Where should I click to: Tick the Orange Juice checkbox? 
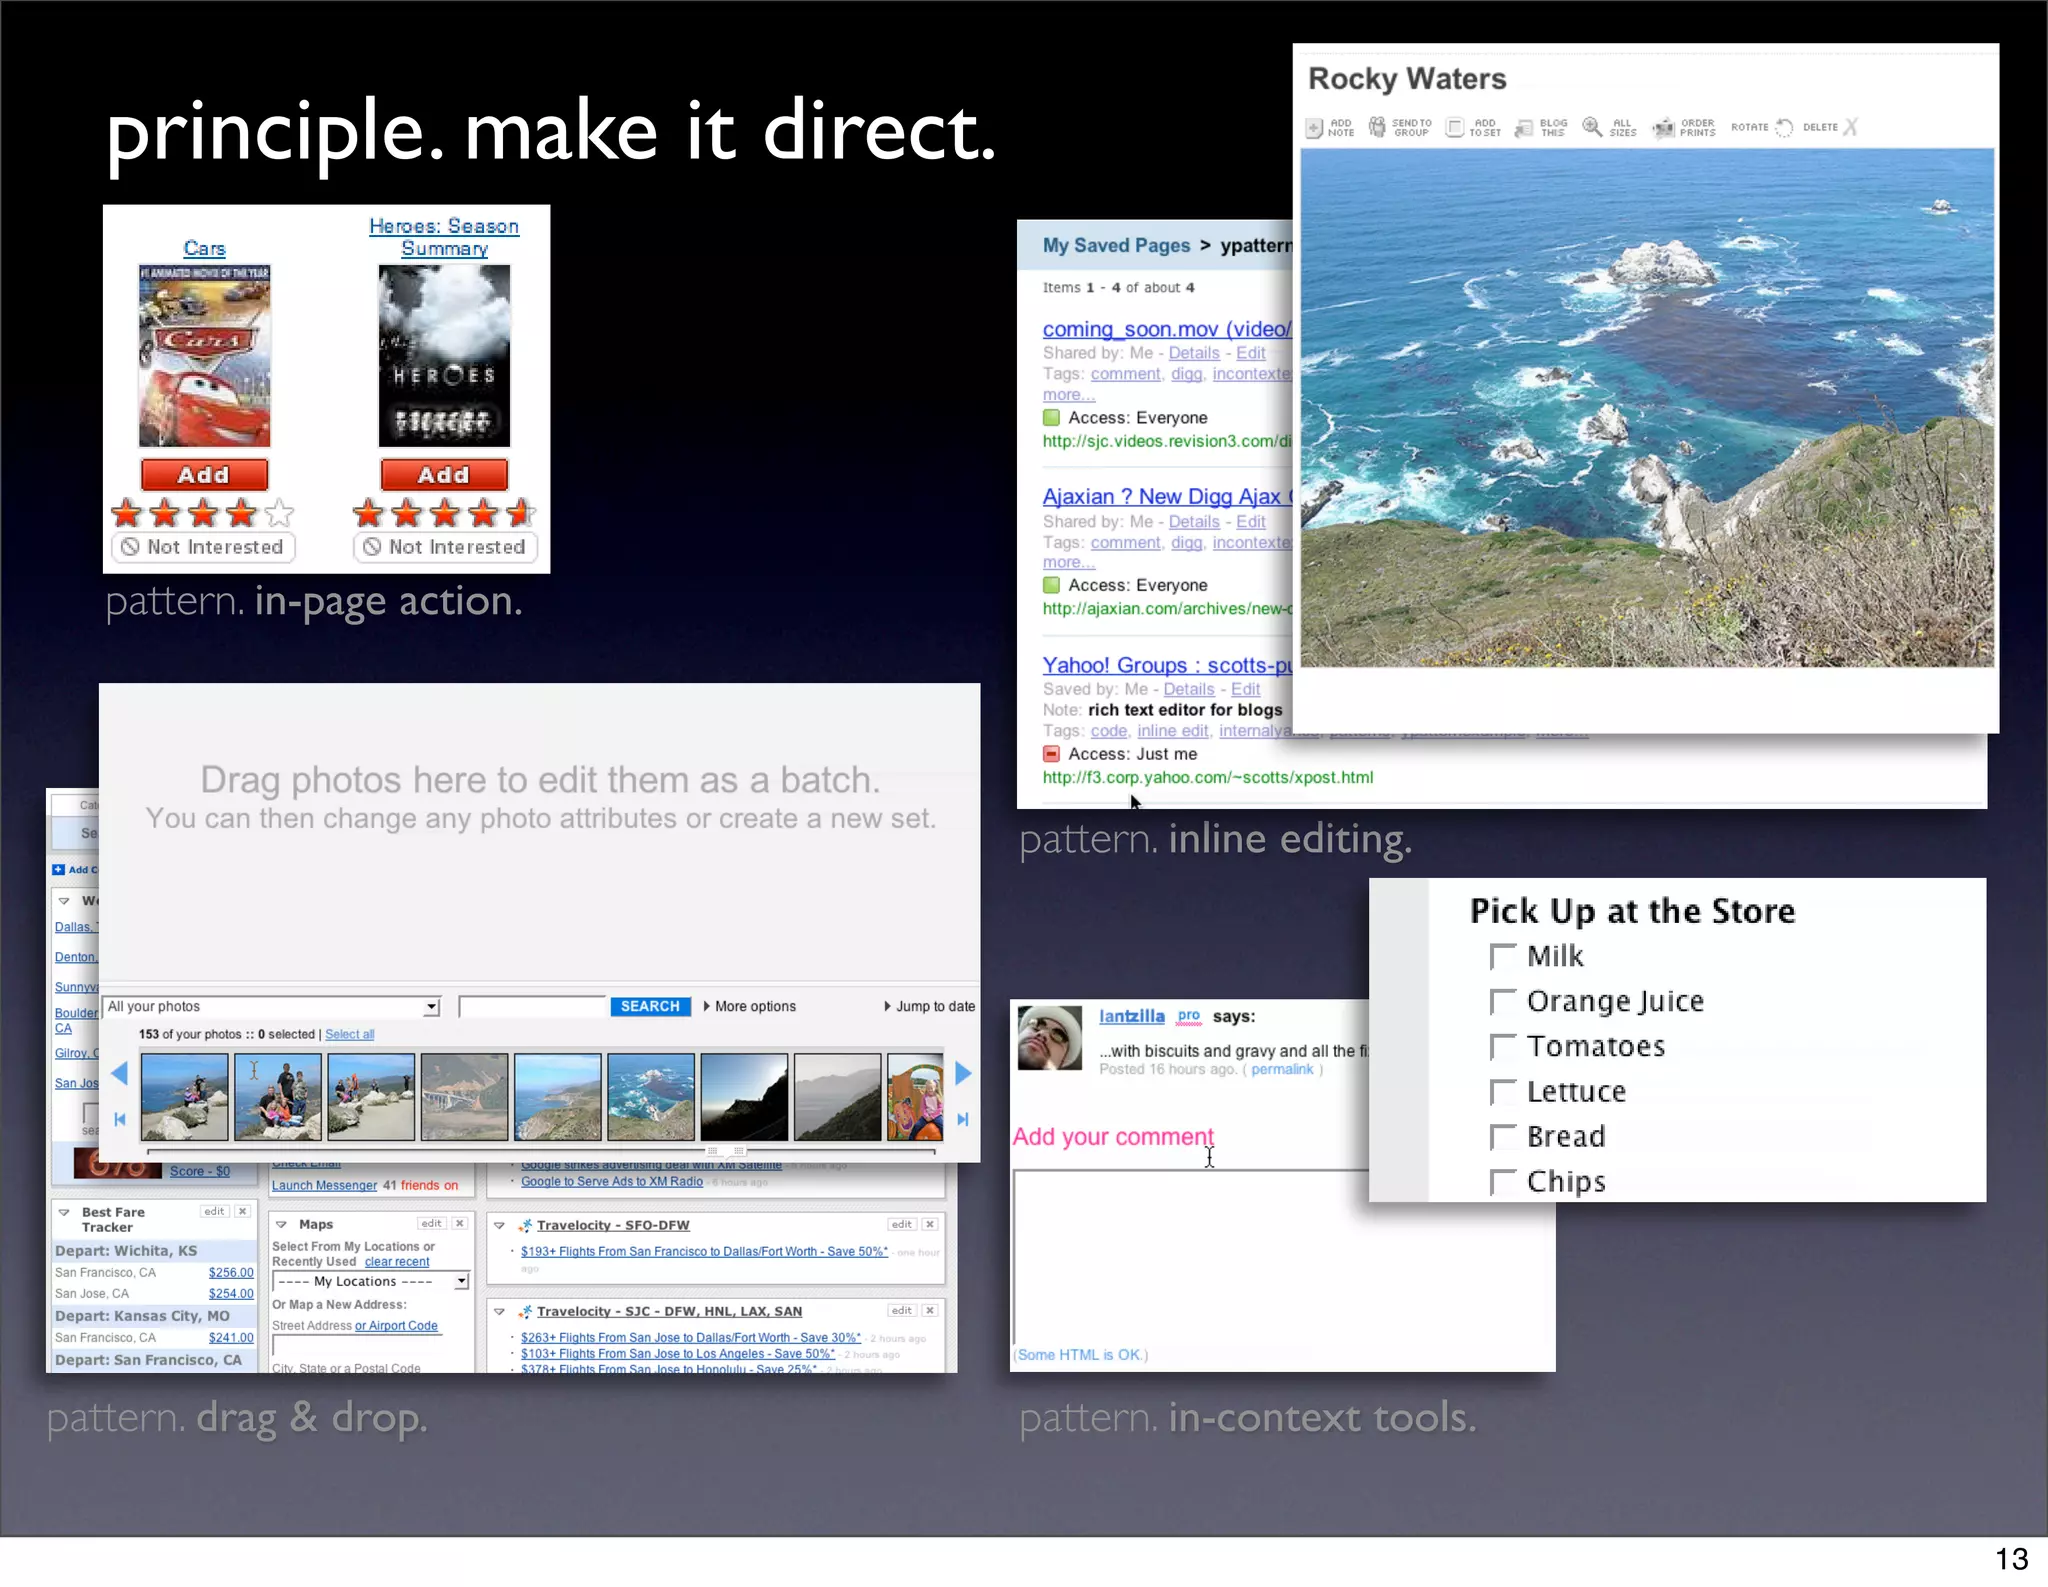[x=1502, y=1002]
